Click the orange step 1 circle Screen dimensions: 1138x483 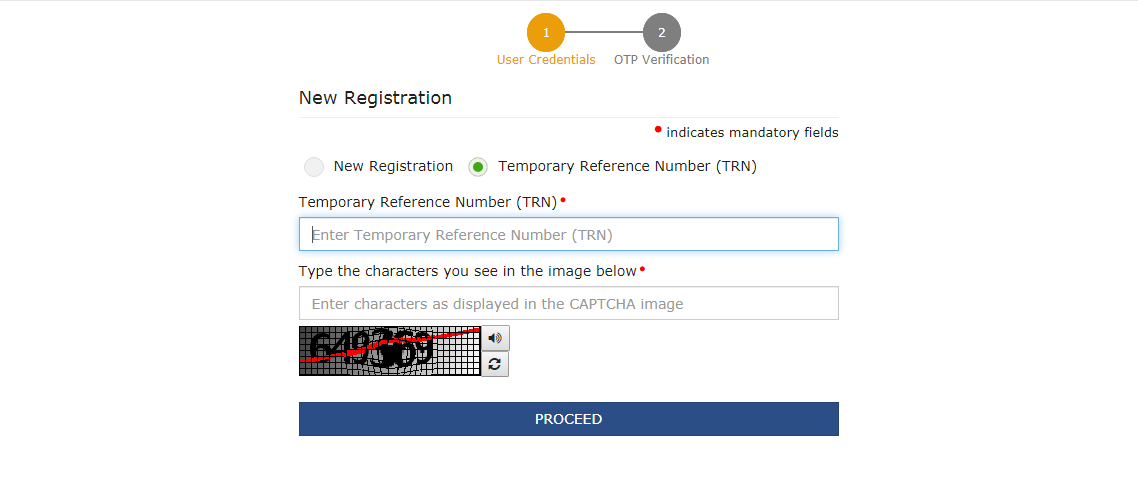click(546, 33)
